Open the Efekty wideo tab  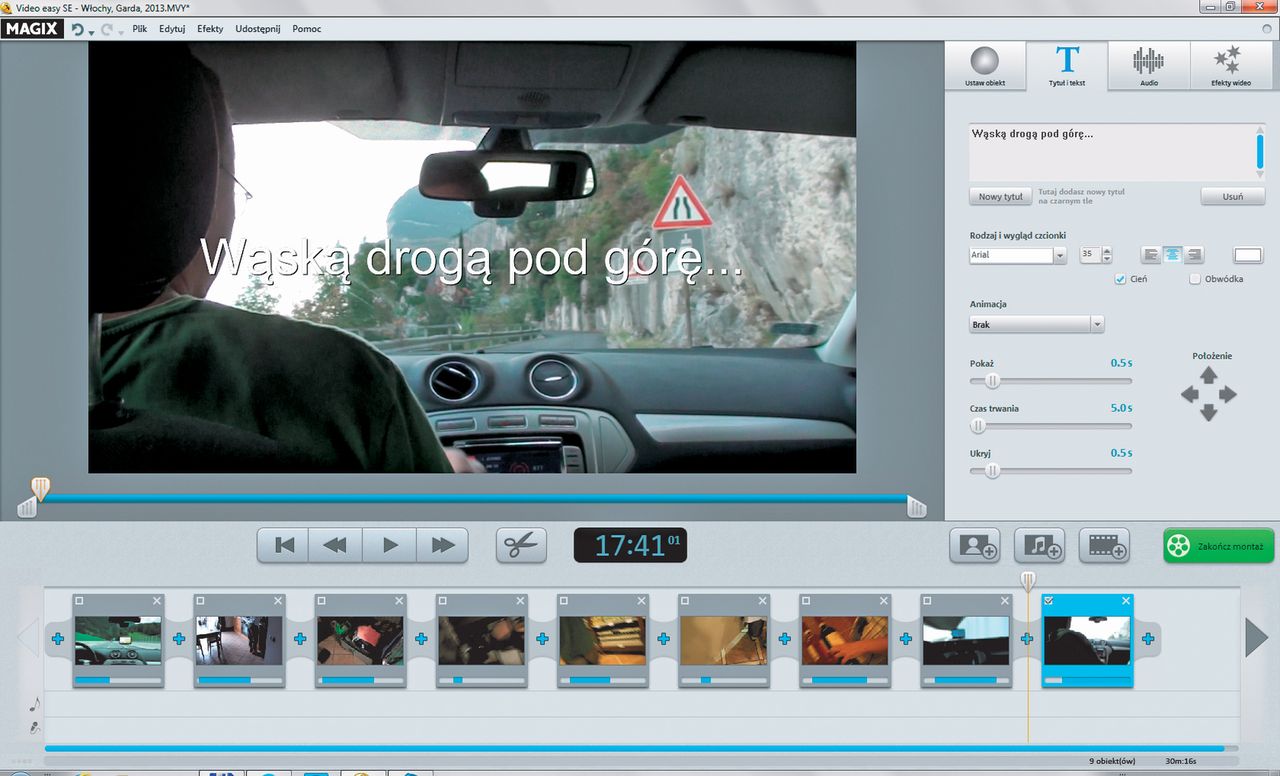1231,66
